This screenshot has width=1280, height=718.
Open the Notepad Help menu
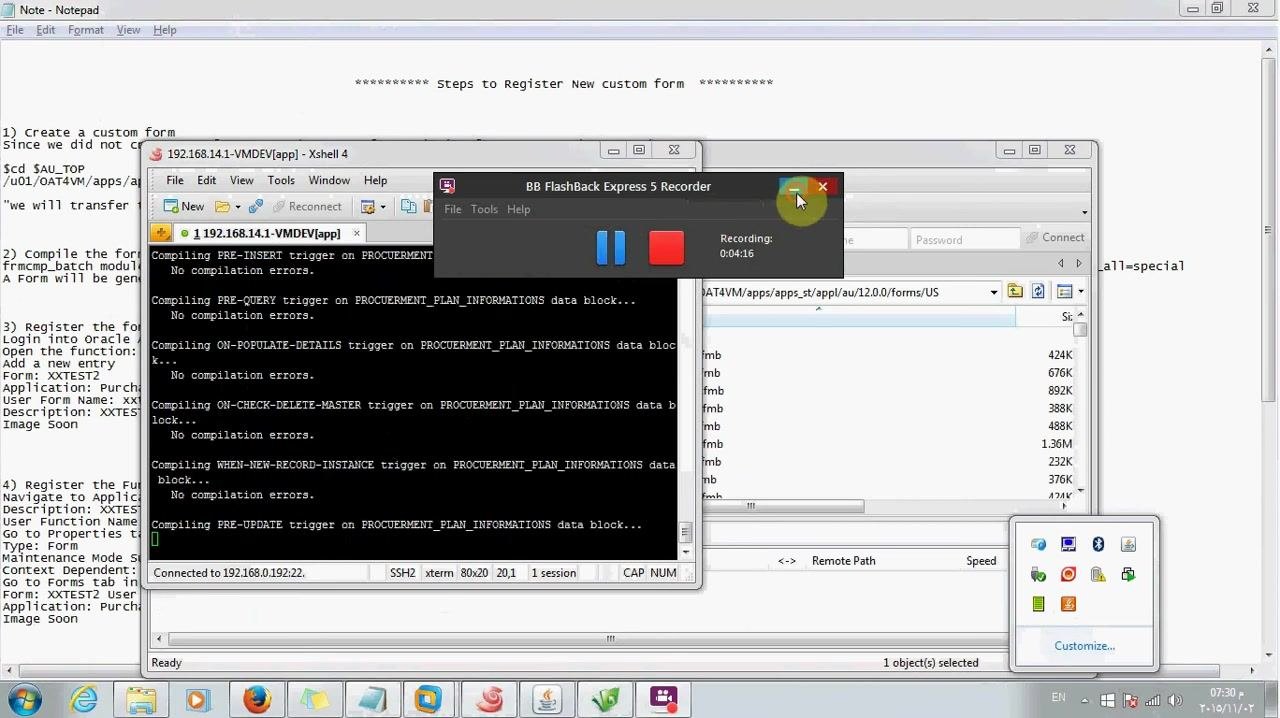pyautogui.click(x=165, y=30)
